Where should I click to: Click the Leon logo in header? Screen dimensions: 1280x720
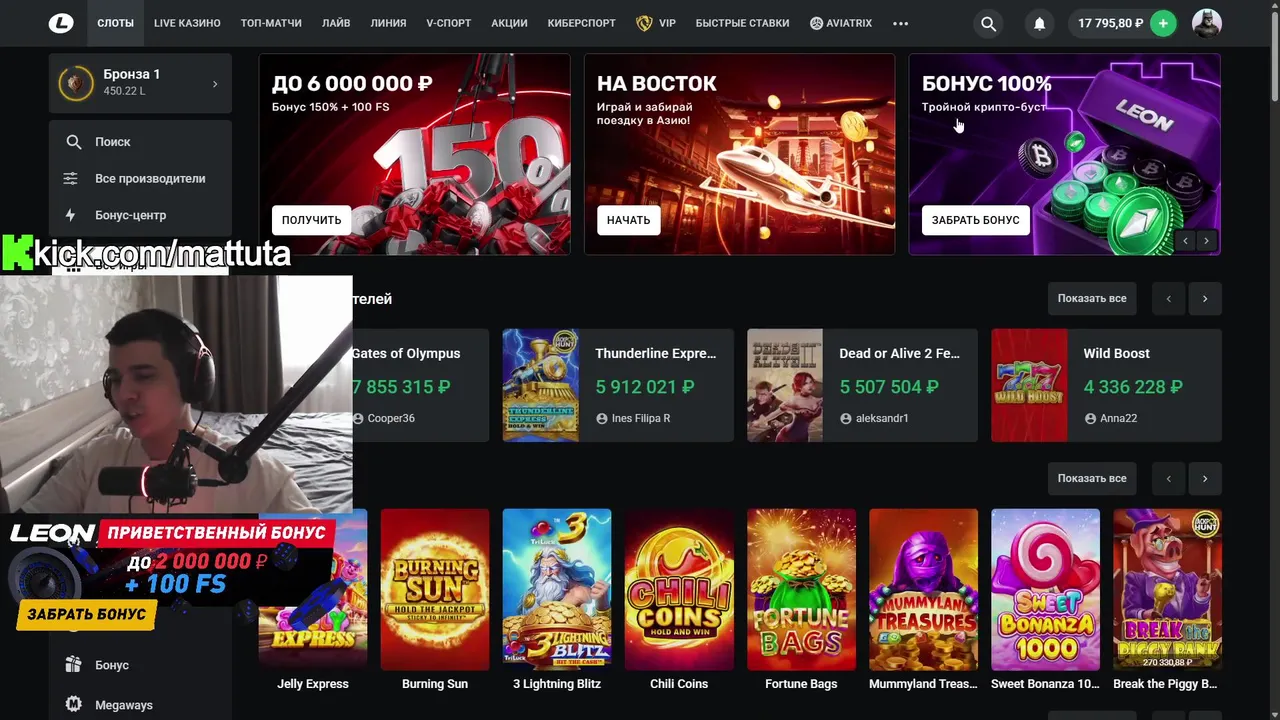tap(61, 23)
